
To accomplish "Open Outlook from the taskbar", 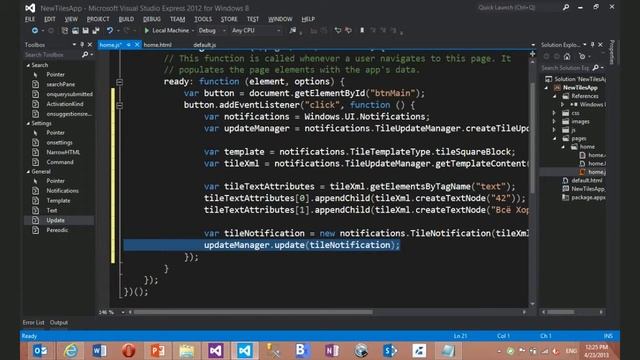I will [40, 351].
